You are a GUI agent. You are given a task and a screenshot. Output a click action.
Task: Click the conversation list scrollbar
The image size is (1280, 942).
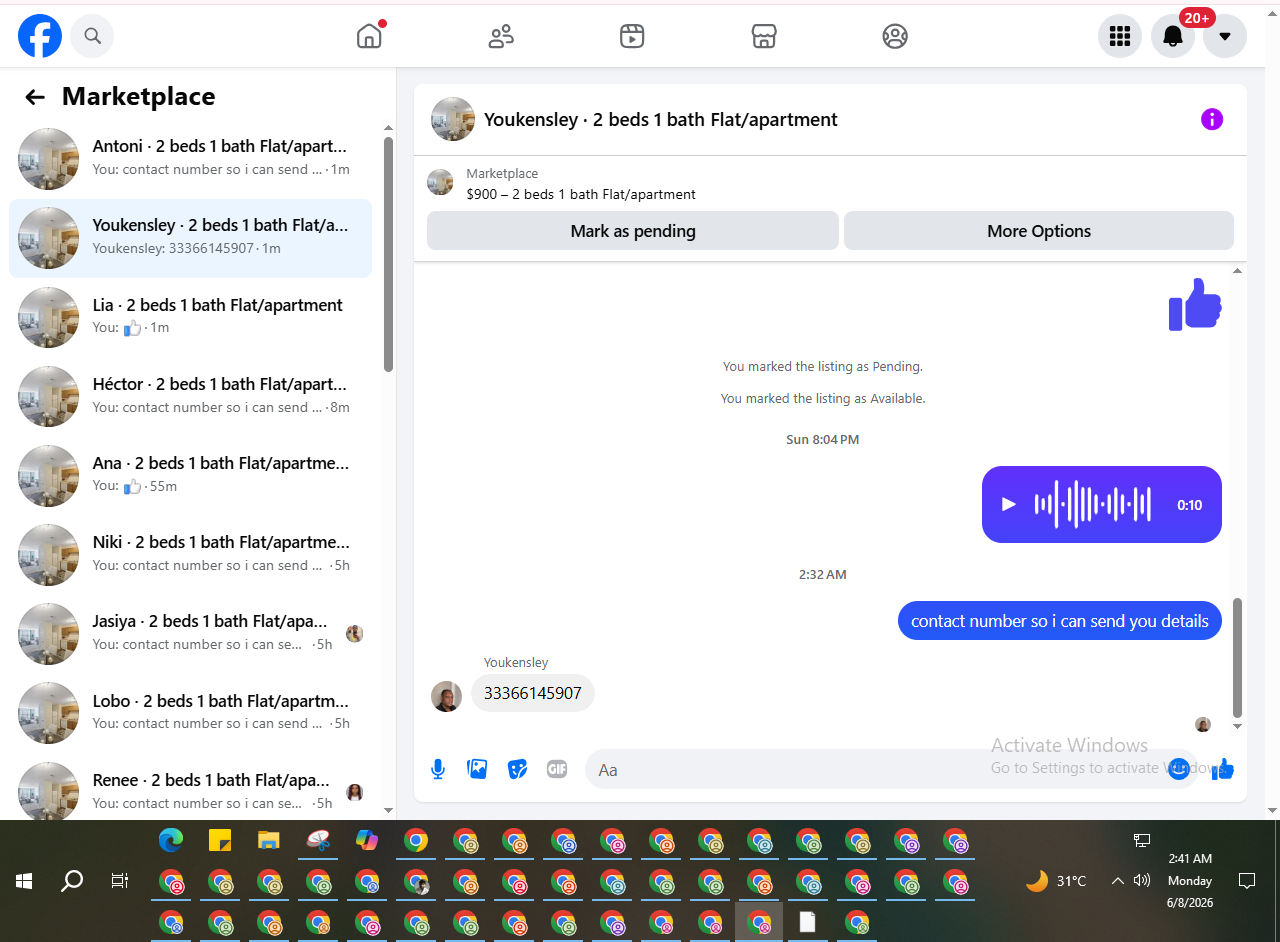click(389, 254)
